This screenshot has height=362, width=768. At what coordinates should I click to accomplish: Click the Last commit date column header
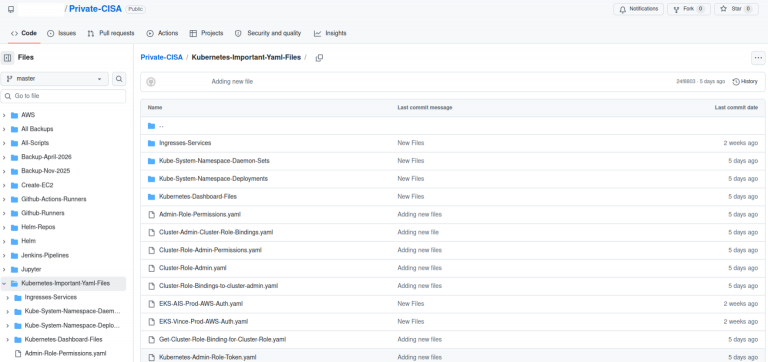coord(736,108)
